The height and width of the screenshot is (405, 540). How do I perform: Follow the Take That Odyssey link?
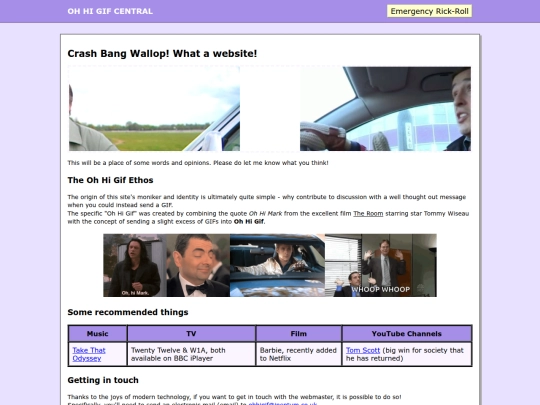point(89,354)
